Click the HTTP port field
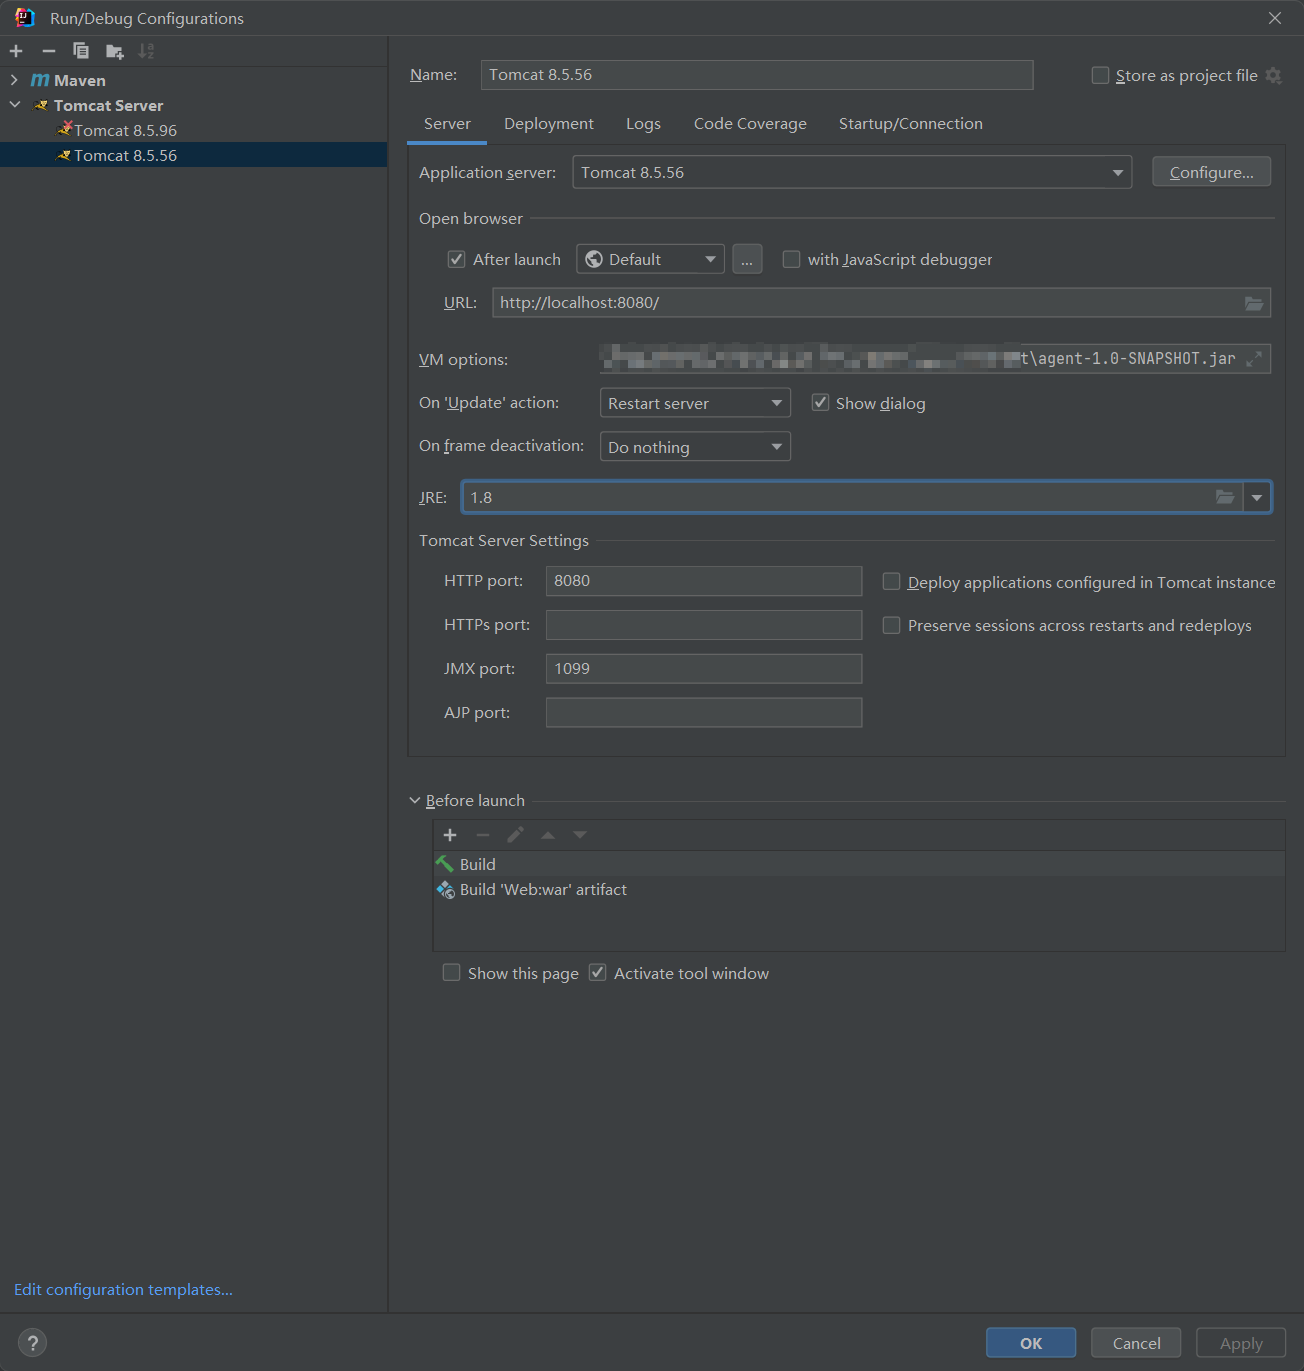The height and width of the screenshot is (1371, 1304). (x=704, y=581)
